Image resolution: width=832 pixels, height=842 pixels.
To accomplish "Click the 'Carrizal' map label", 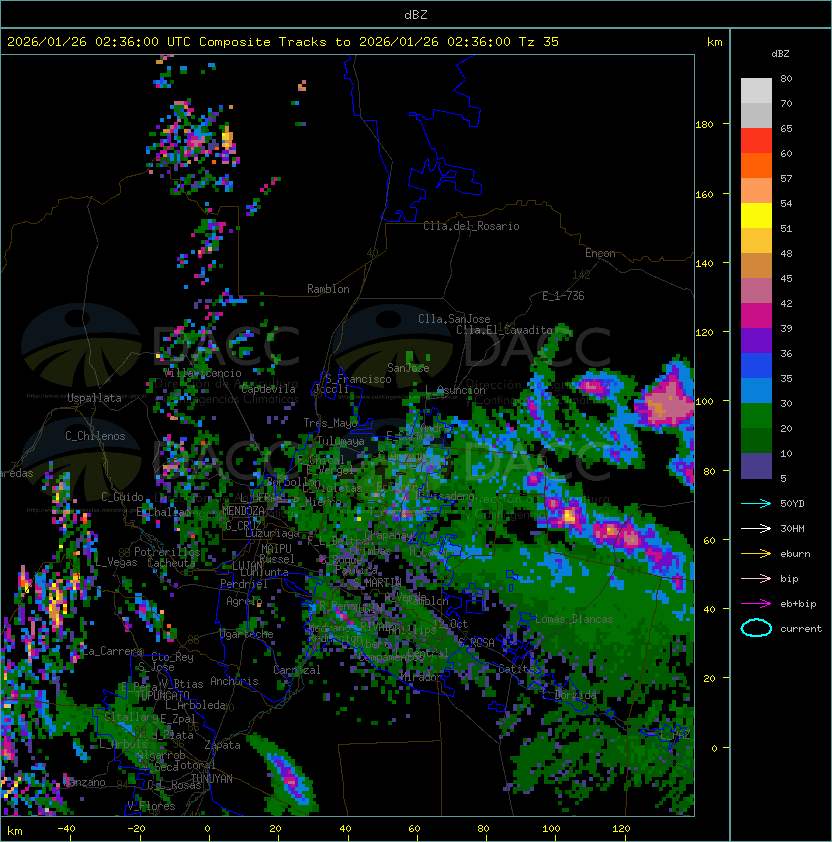I will [297, 670].
